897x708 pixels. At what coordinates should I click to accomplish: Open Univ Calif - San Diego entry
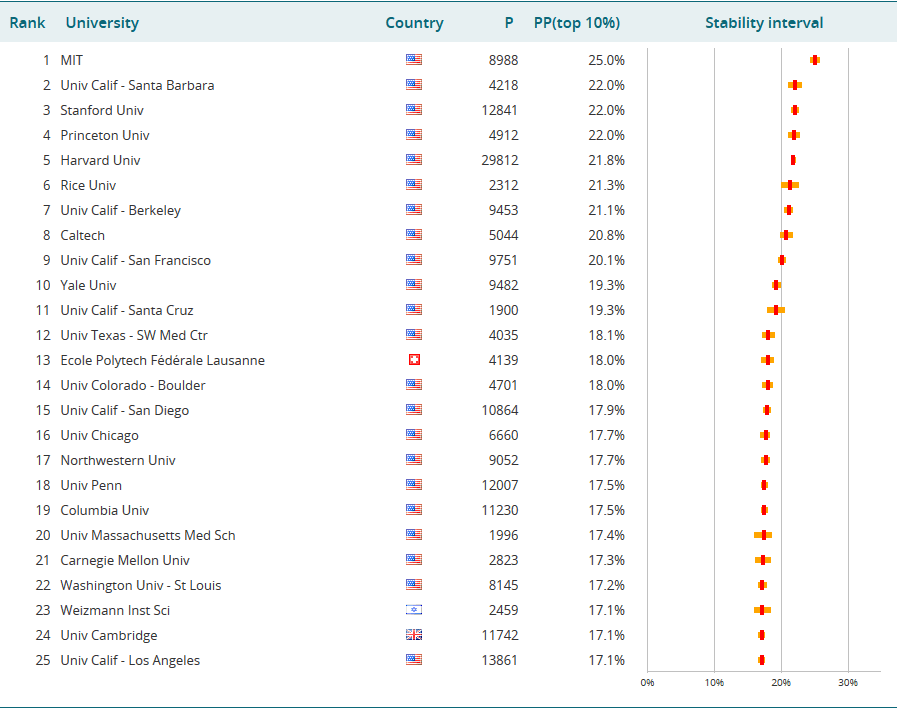[x=125, y=410]
